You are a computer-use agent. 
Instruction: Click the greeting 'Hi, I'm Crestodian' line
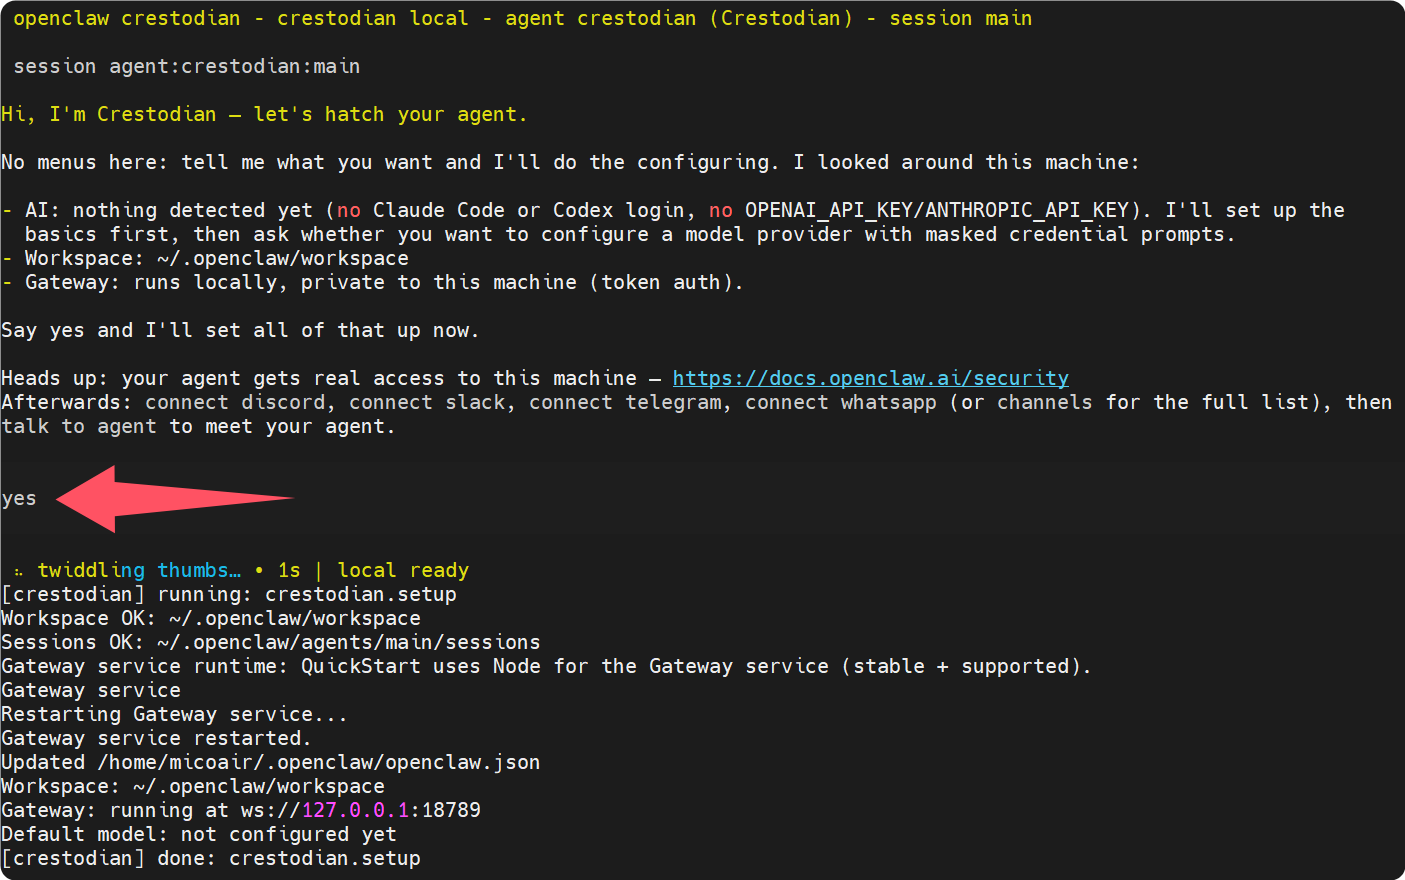click(x=264, y=114)
